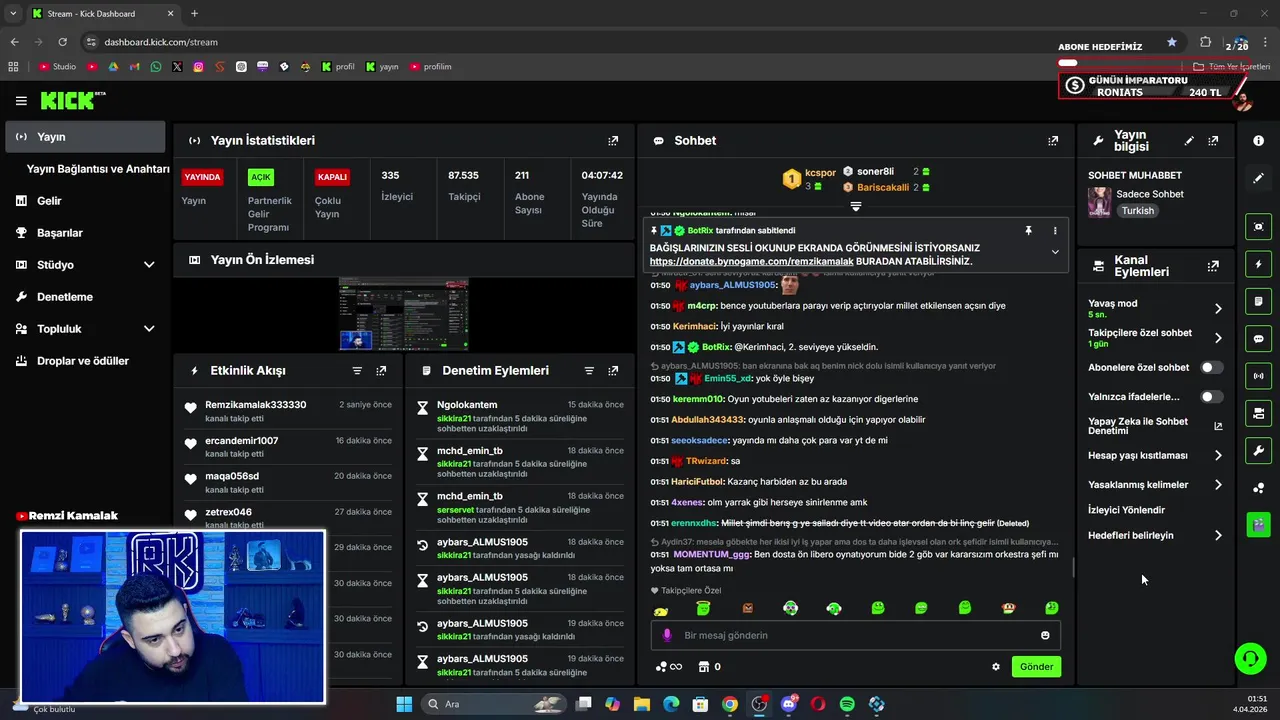Click İzleyici Yönlendir

pos(1126,510)
